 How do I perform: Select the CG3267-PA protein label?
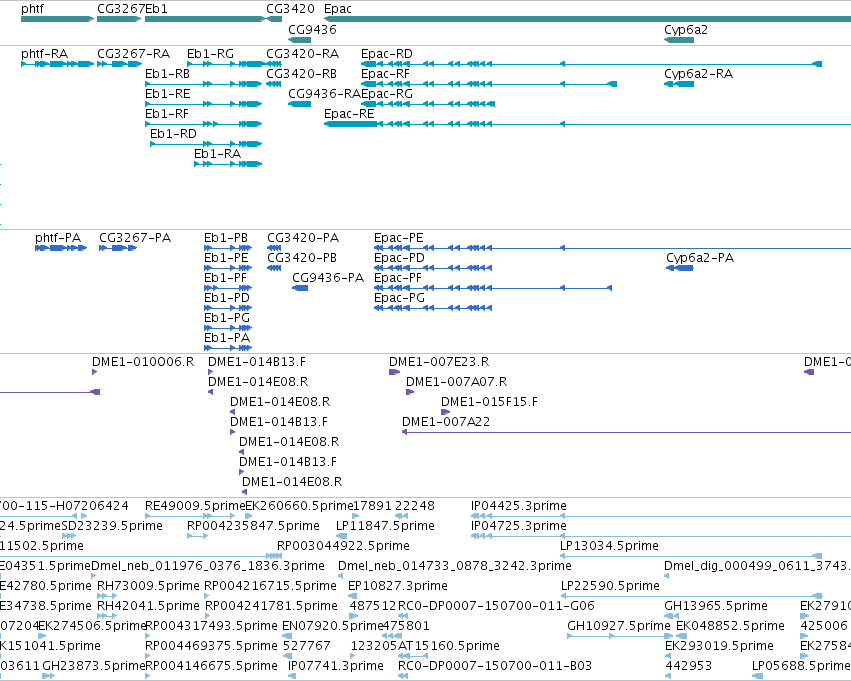point(135,238)
